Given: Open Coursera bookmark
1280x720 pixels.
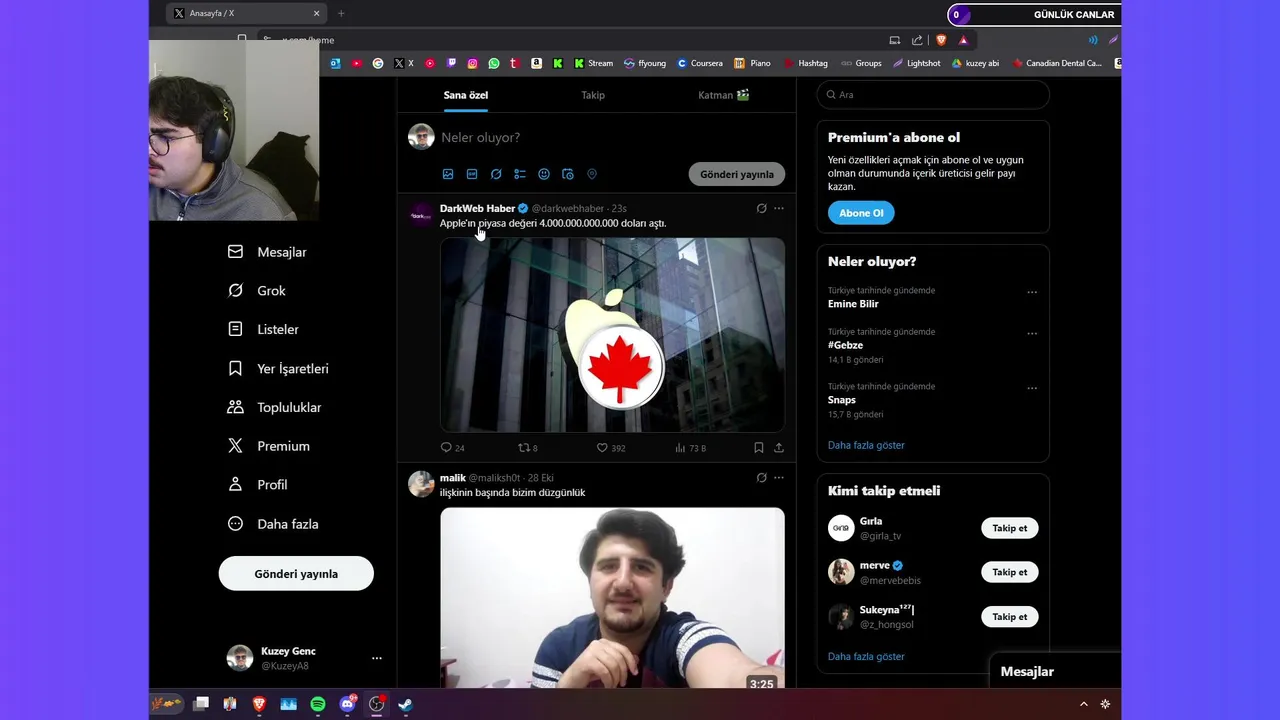Looking at the screenshot, I should click(x=700, y=63).
